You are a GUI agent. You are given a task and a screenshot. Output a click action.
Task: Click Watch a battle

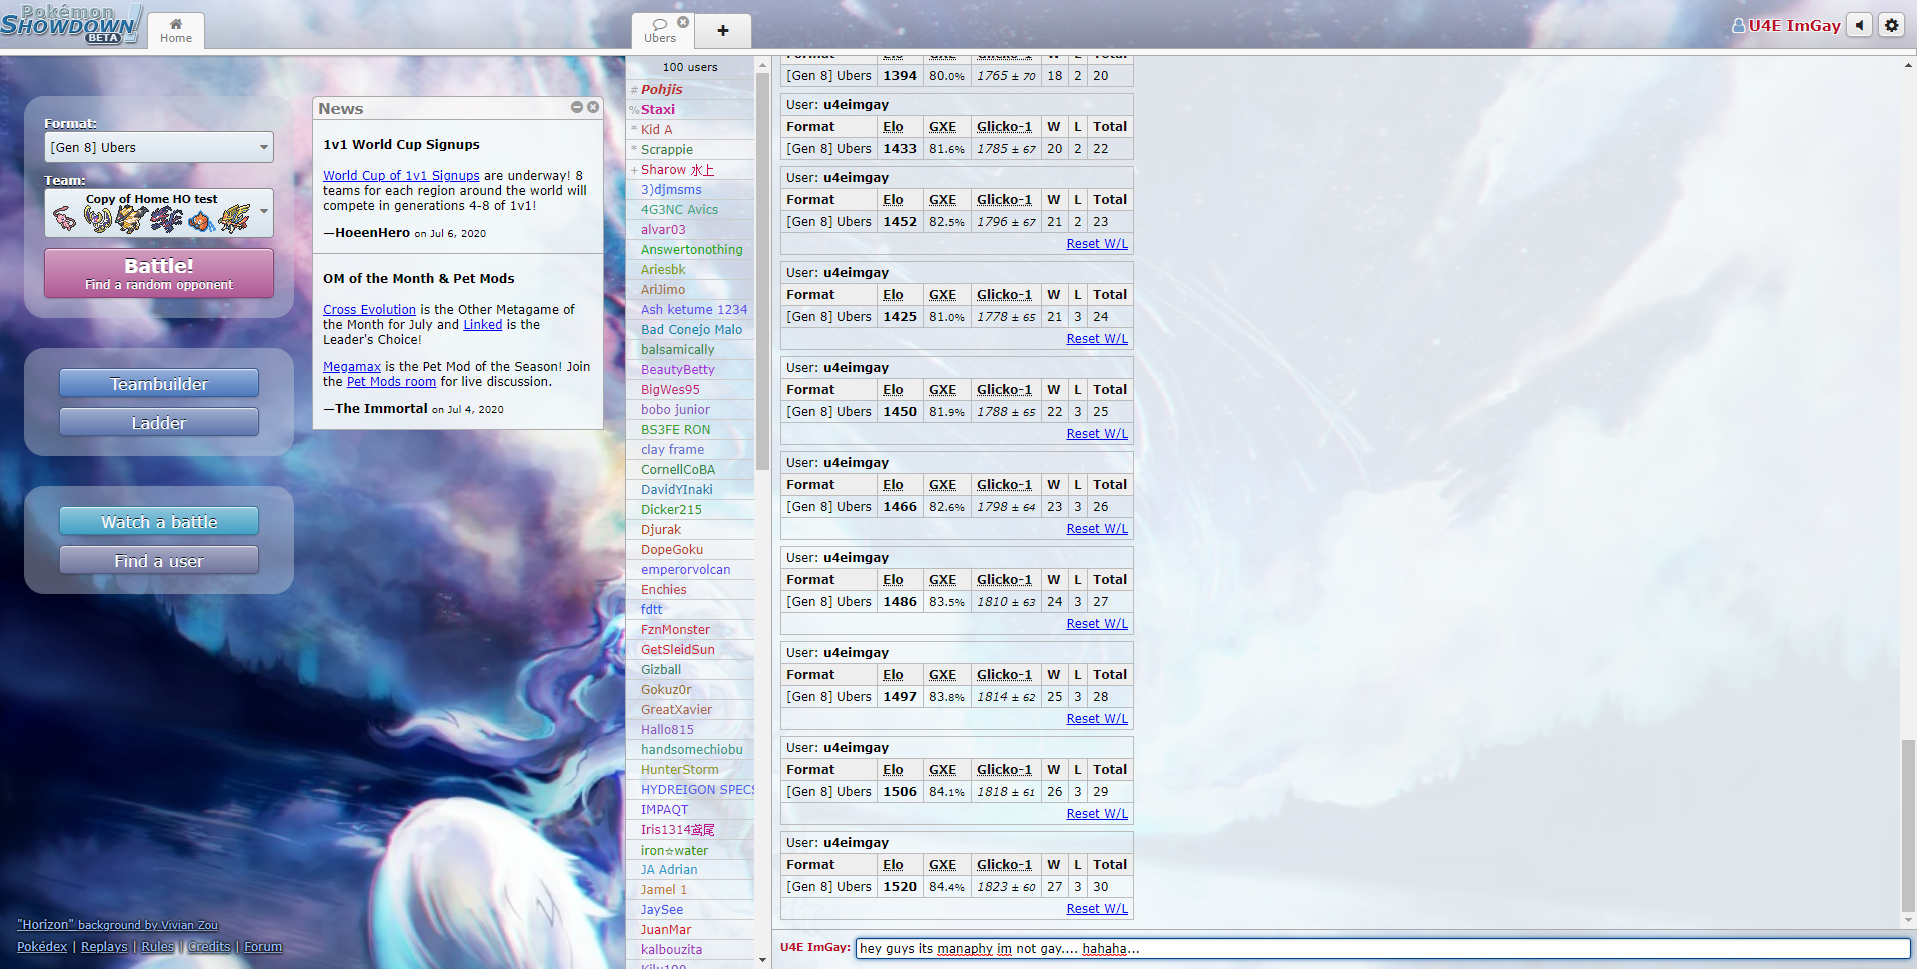tap(159, 521)
